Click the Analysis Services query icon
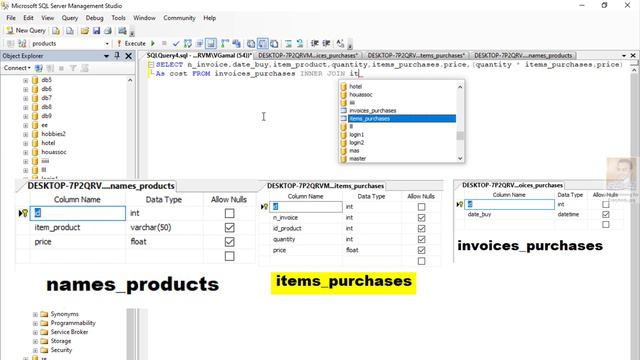640x360 pixels. pos(70,31)
